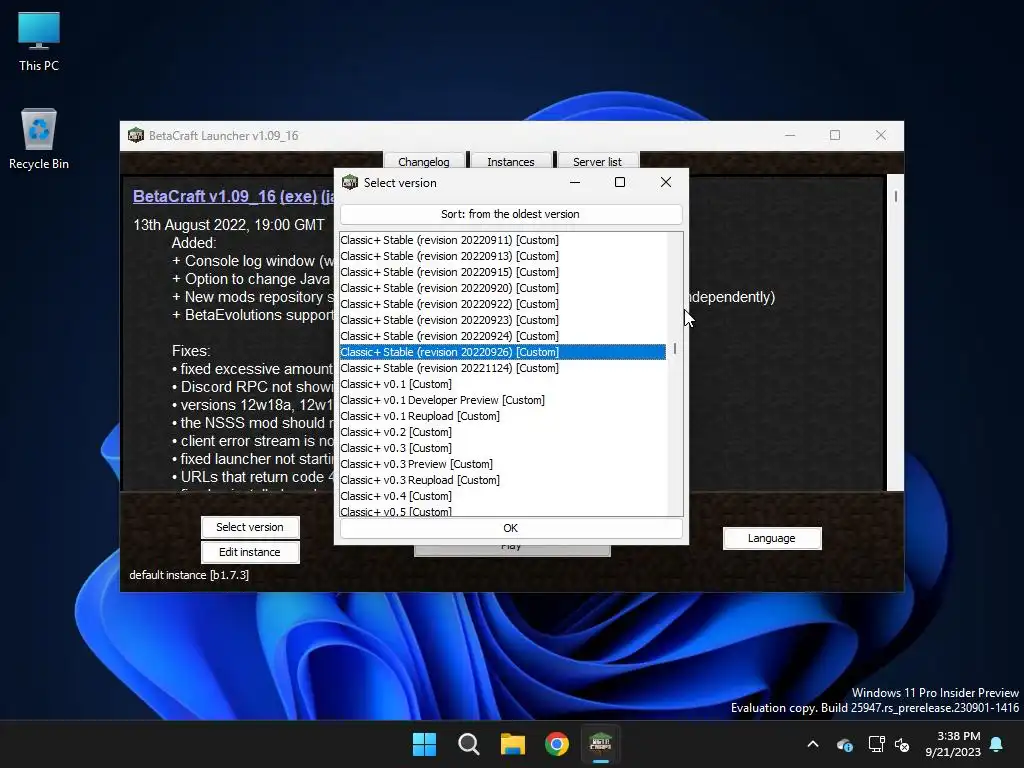Image resolution: width=1024 pixels, height=768 pixels.
Task: Select Classic+ Stable revision 20220922
Action: (503, 304)
